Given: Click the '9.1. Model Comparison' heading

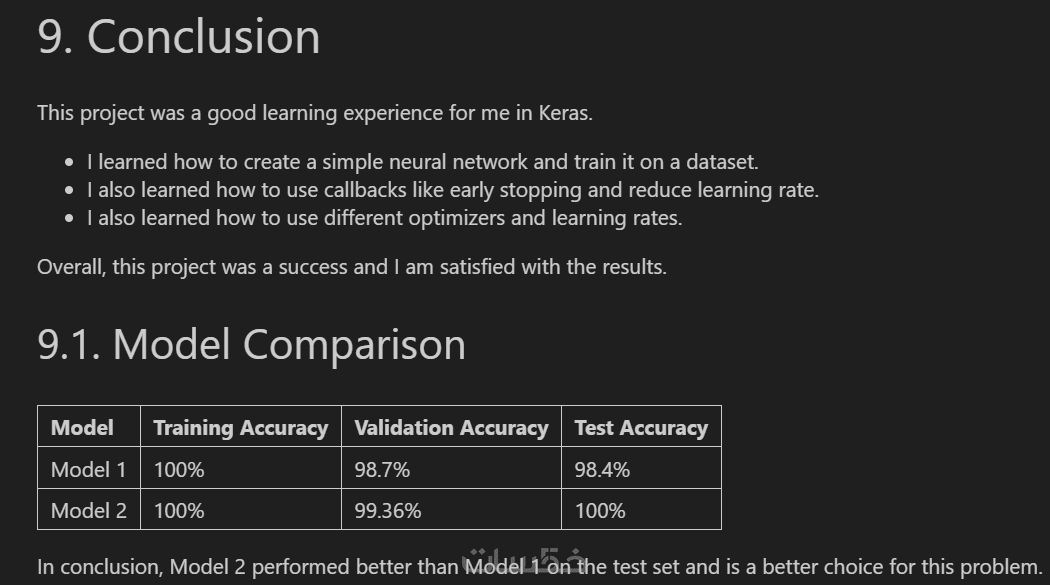Looking at the screenshot, I should pos(251,345).
